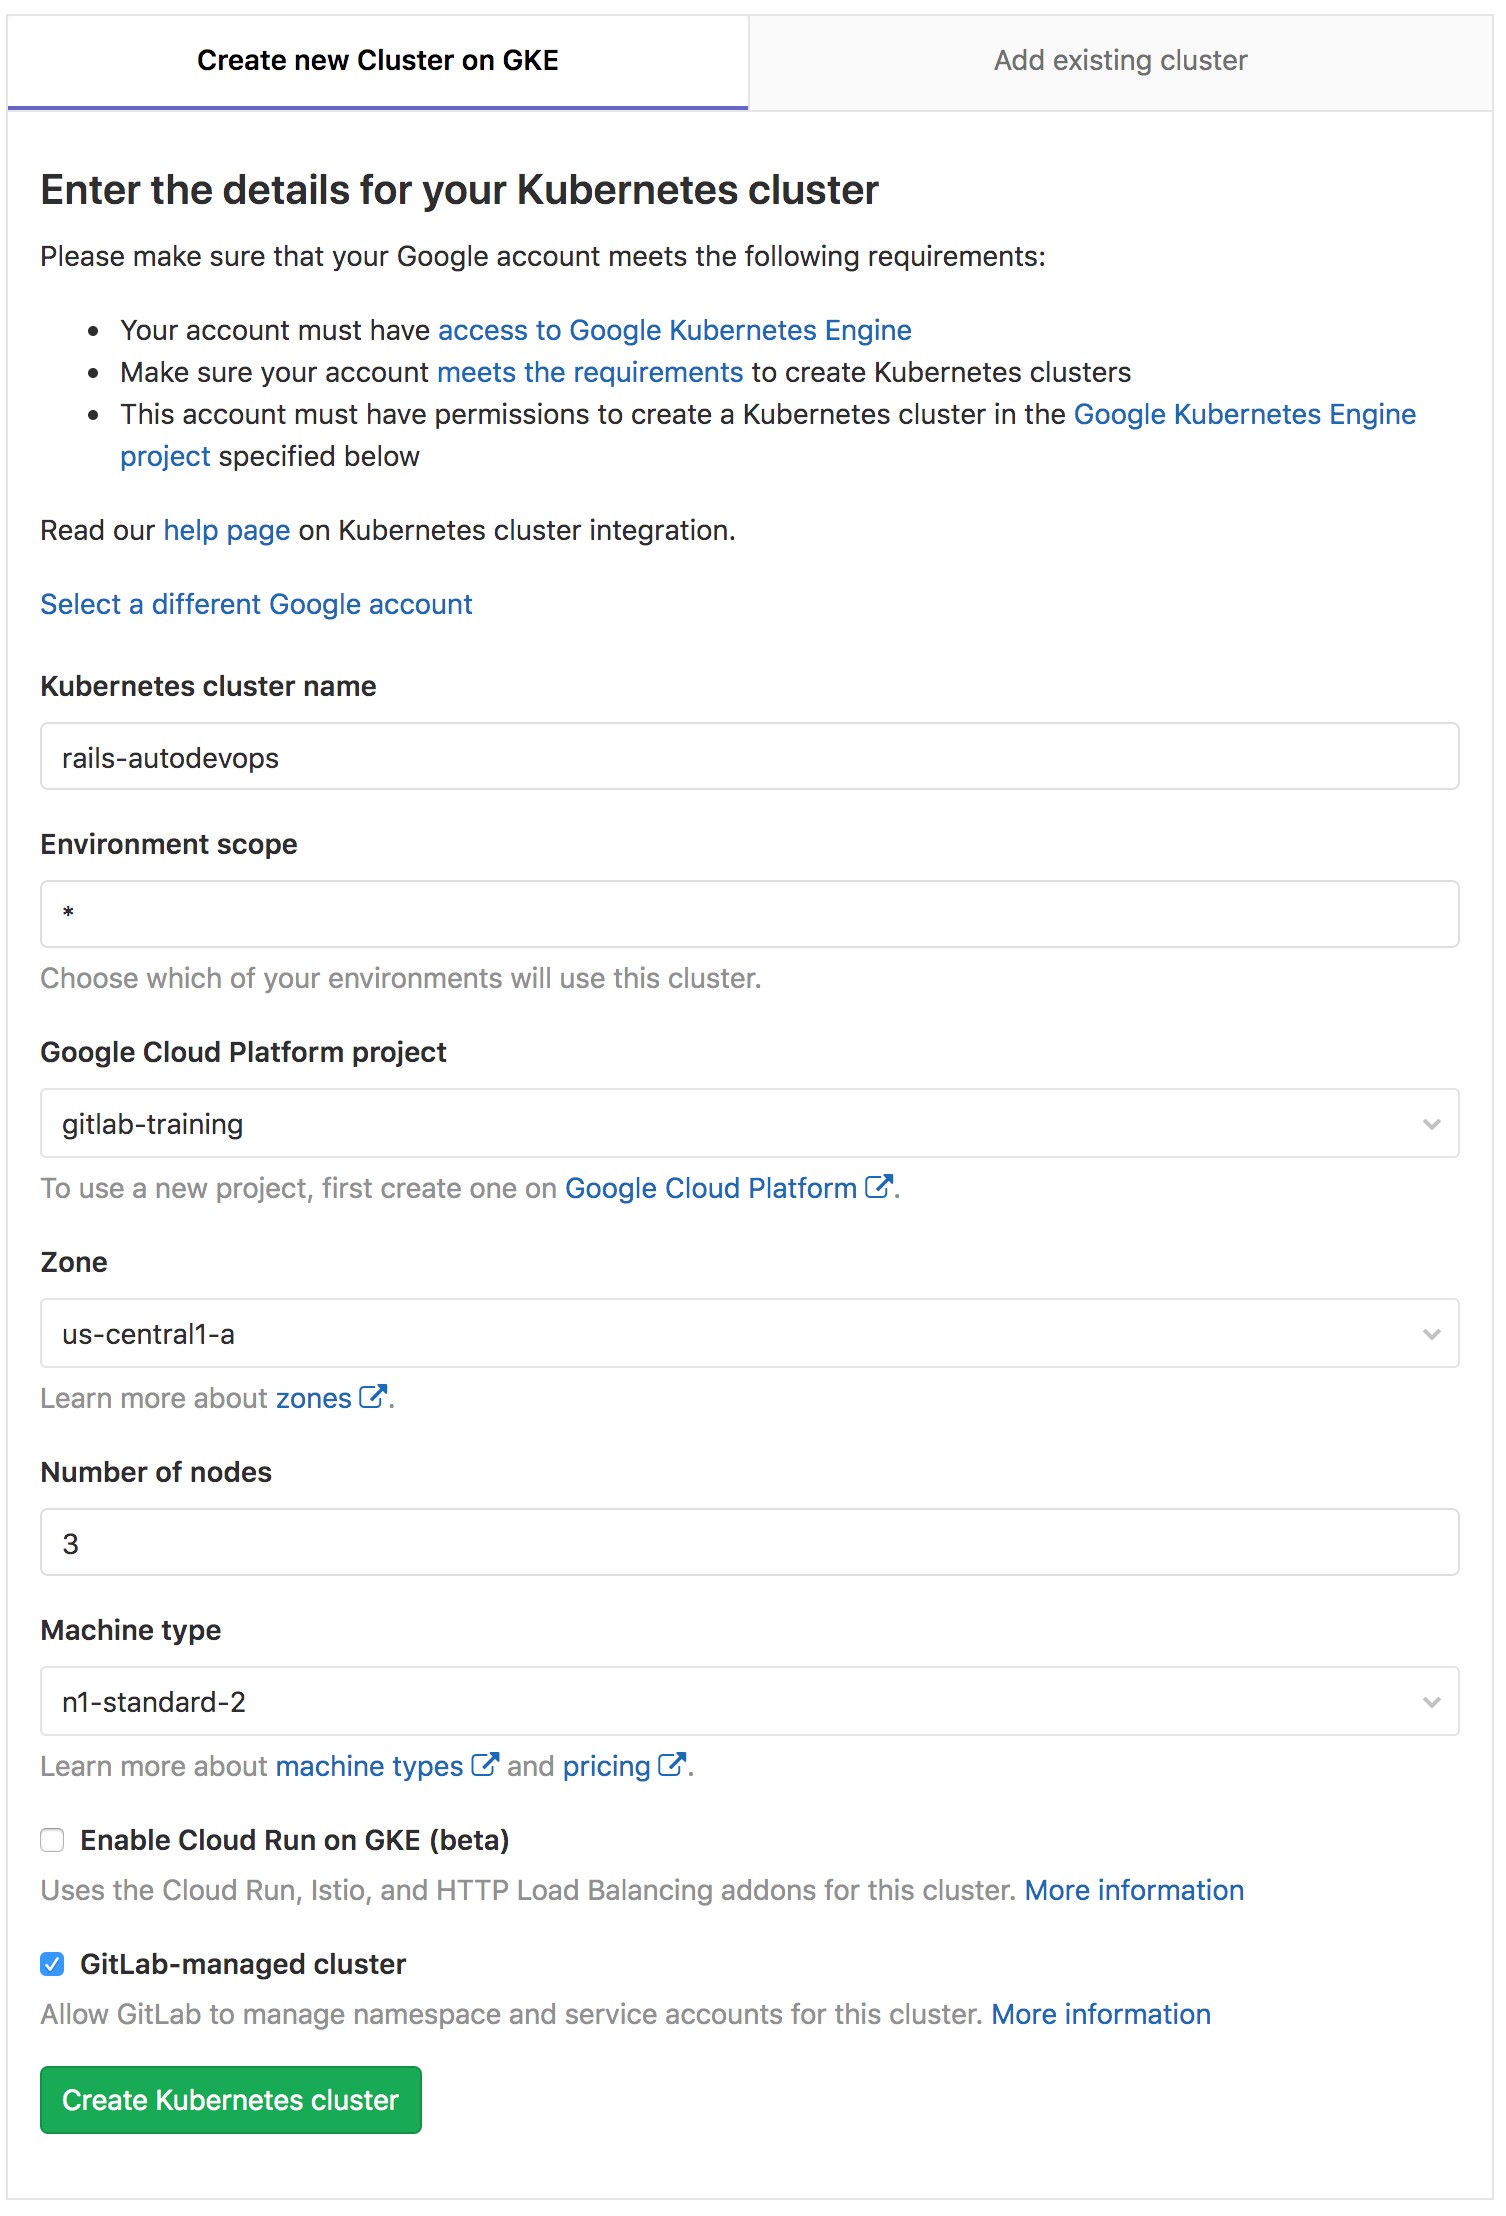Image resolution: width=1506 pixels, height=2216 pixels.
Task: Switch to the Add existing cluster tab
Action: [x=1120, y=60]
